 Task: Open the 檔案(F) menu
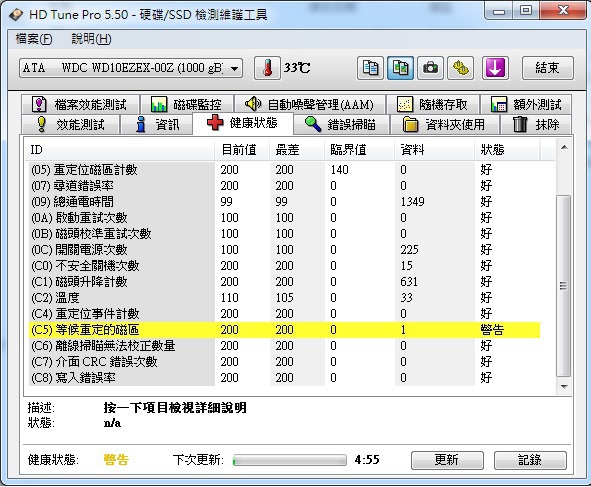coord(34,39)
